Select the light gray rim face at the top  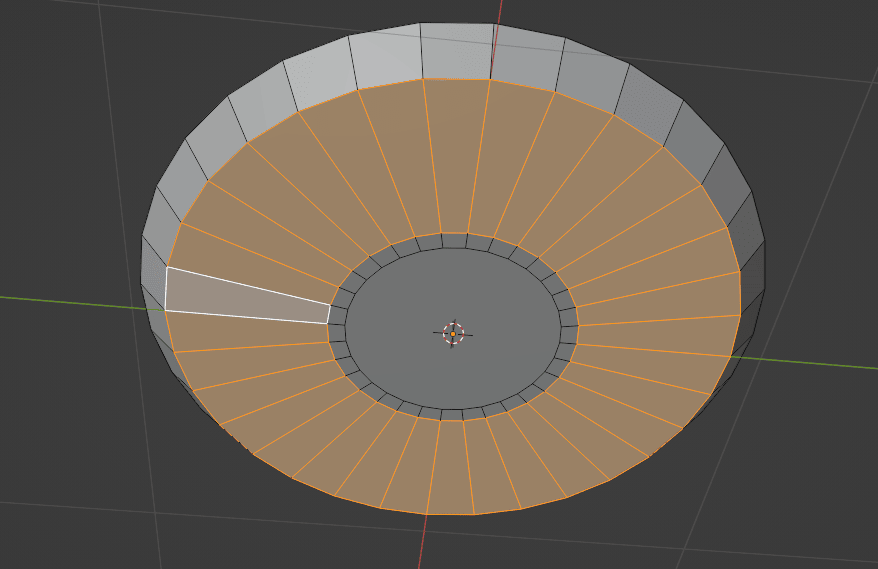(456, 50)
